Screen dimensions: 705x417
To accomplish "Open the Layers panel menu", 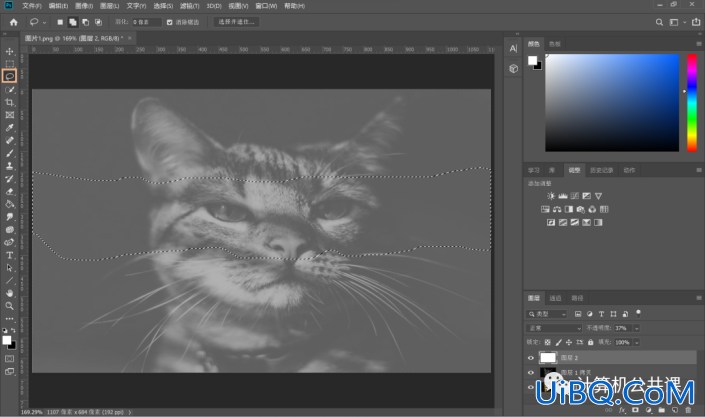I will click(x=699, y=298).
